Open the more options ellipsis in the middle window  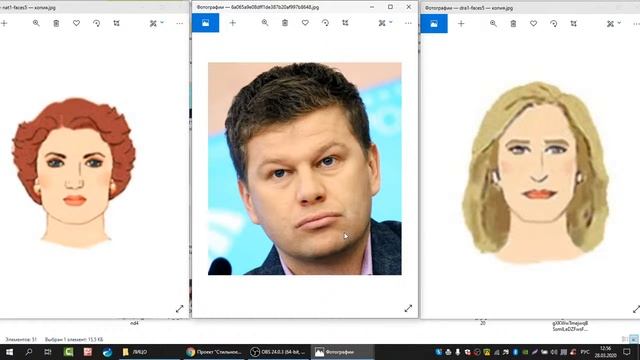point(408,23)
